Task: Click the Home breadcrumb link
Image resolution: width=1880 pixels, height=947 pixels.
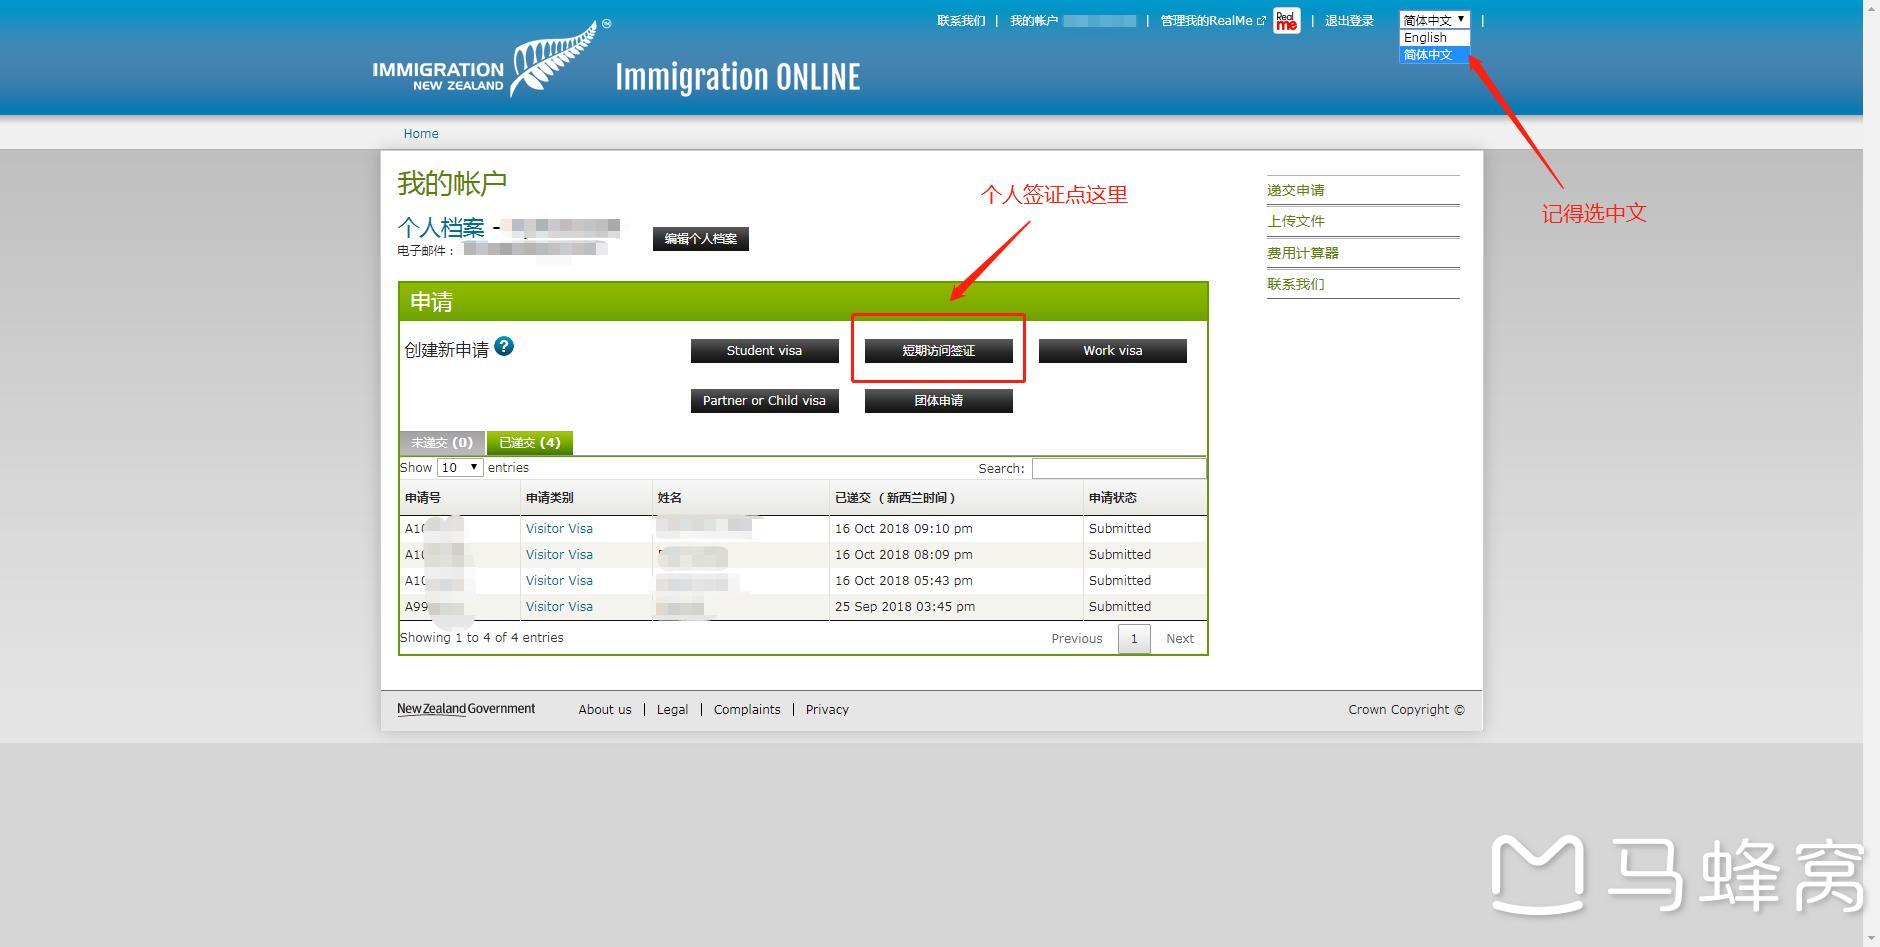Action: 421,134
